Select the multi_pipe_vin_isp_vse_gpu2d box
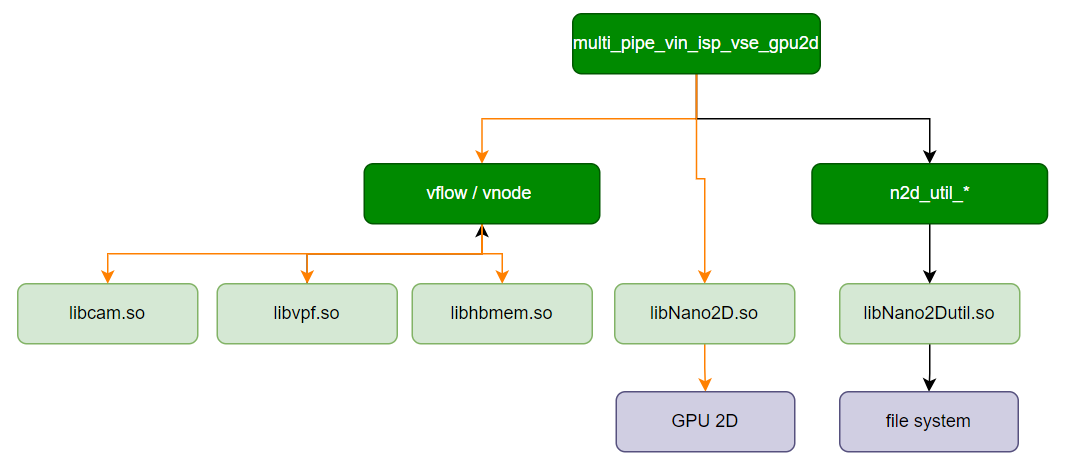 [x=695, y=44]
